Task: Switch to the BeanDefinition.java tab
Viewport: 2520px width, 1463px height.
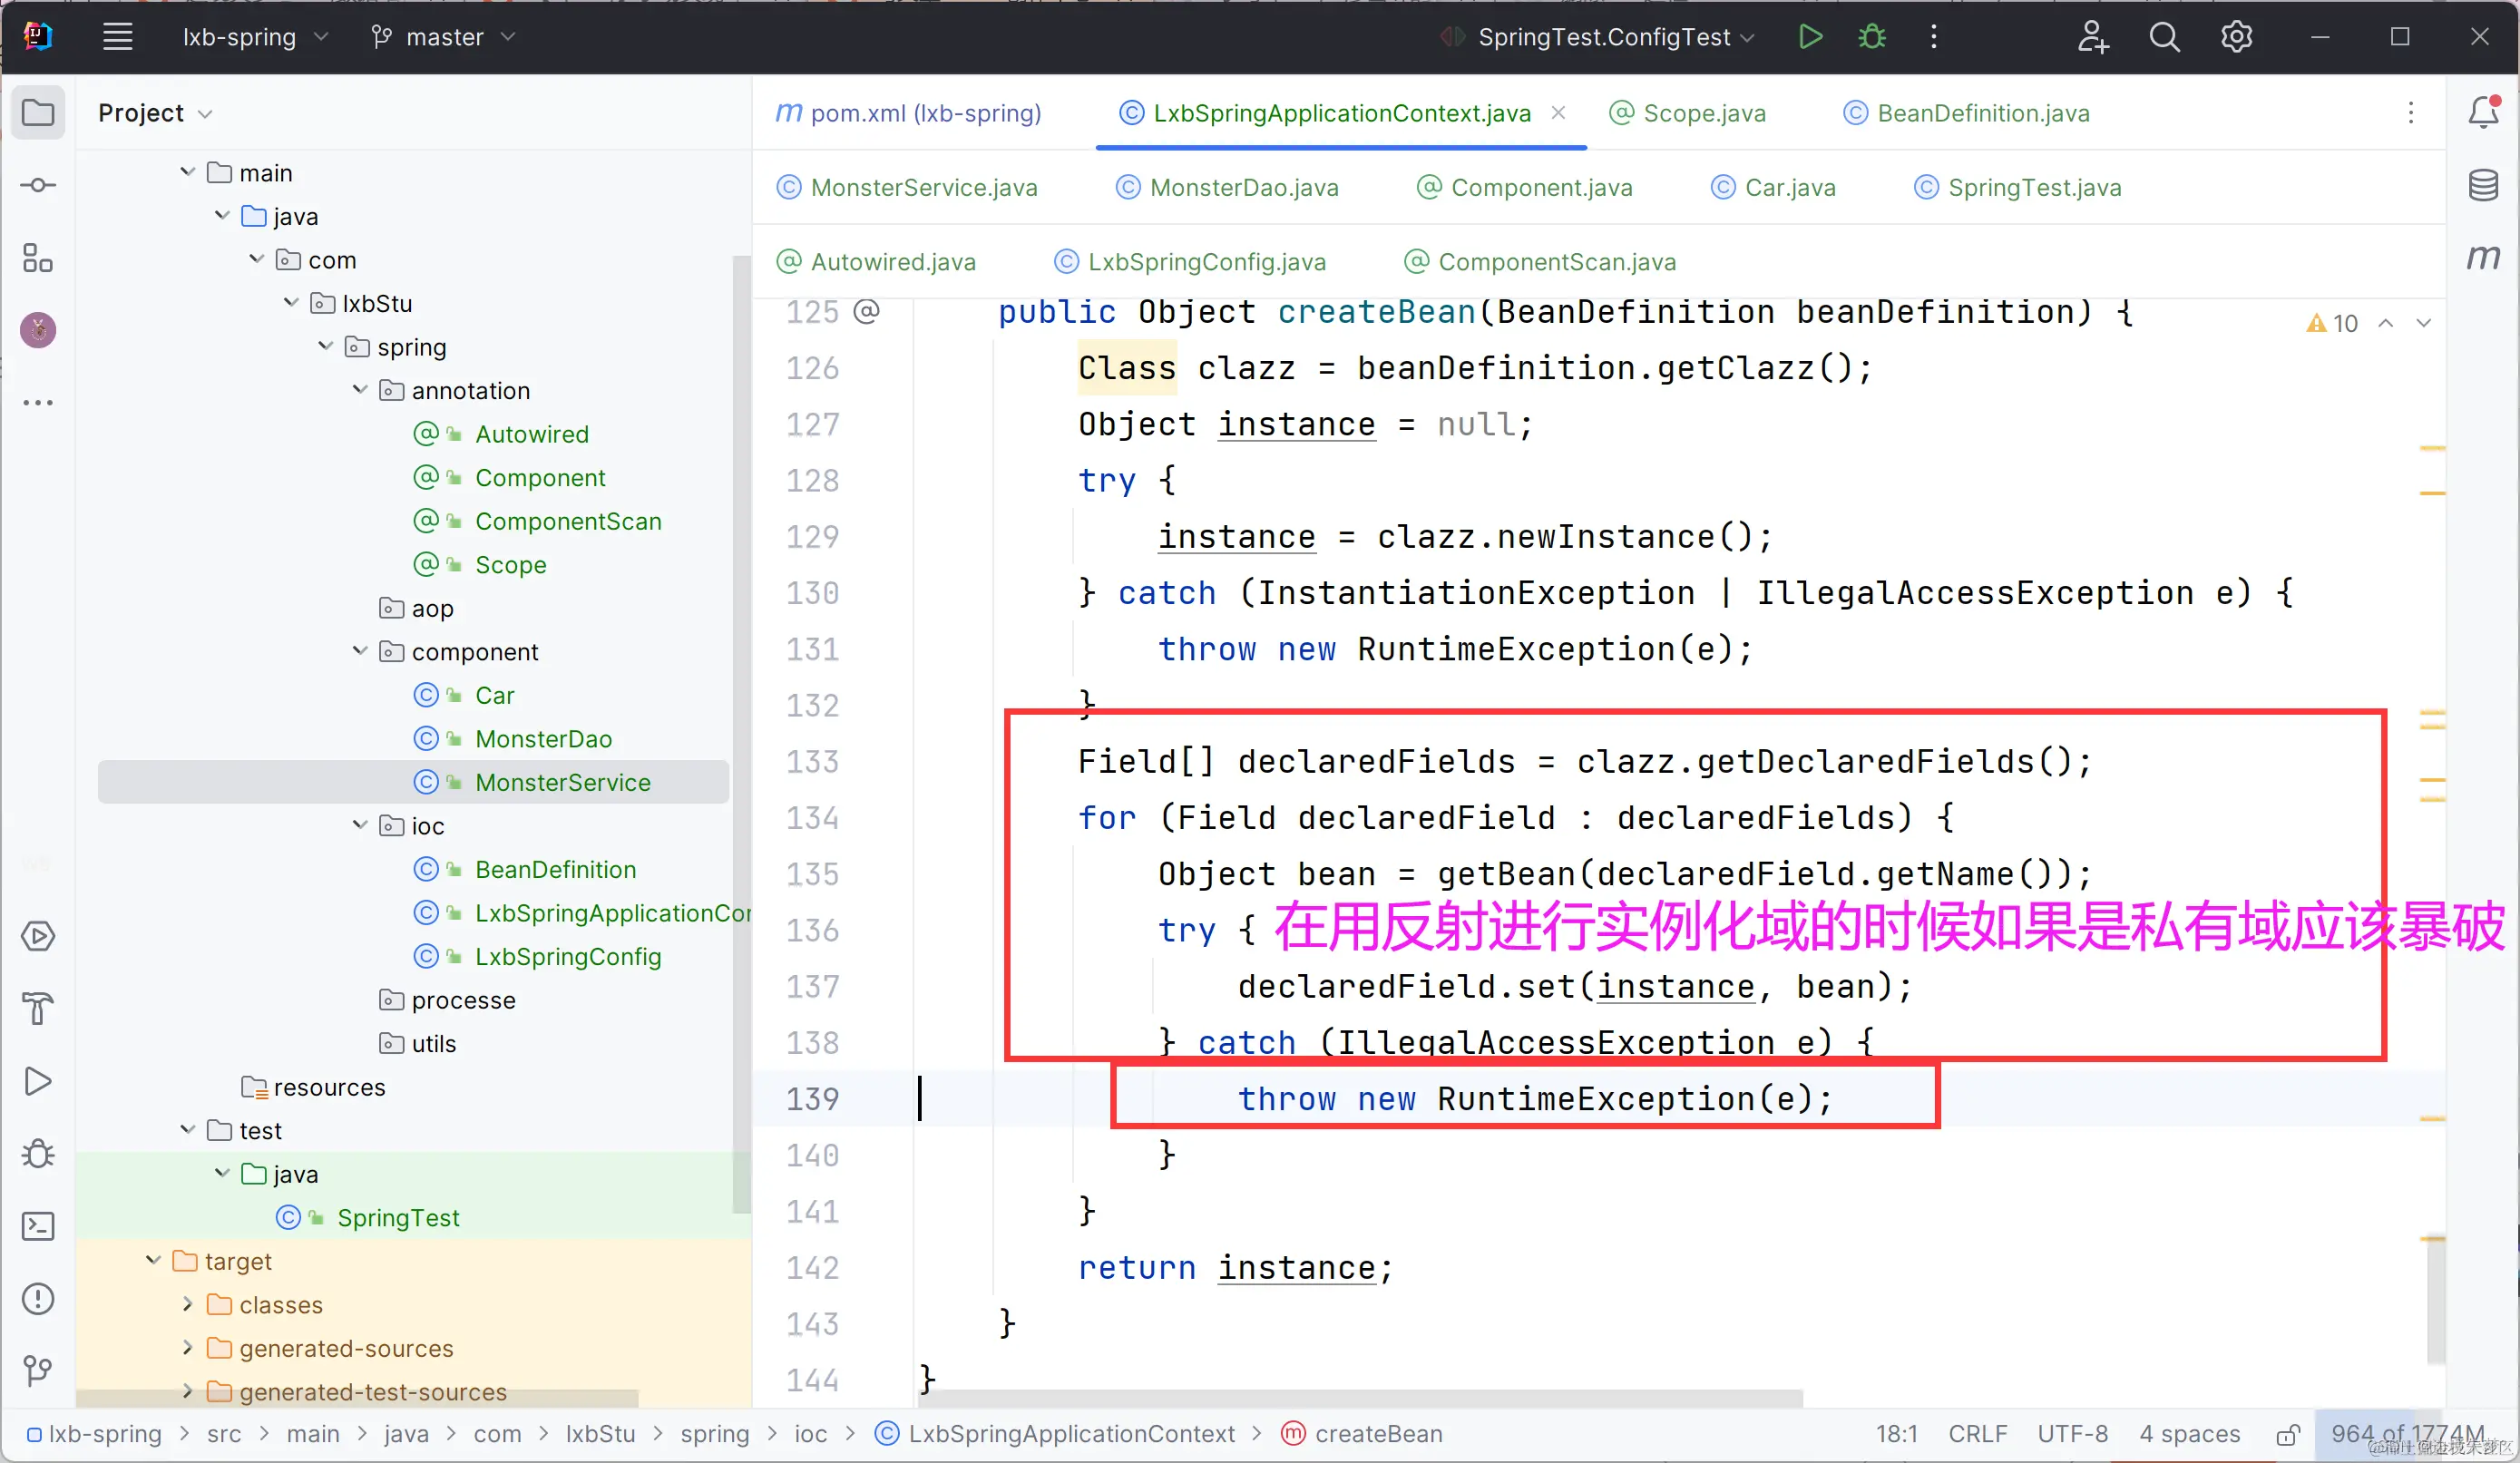Action: click(1982, 113)
